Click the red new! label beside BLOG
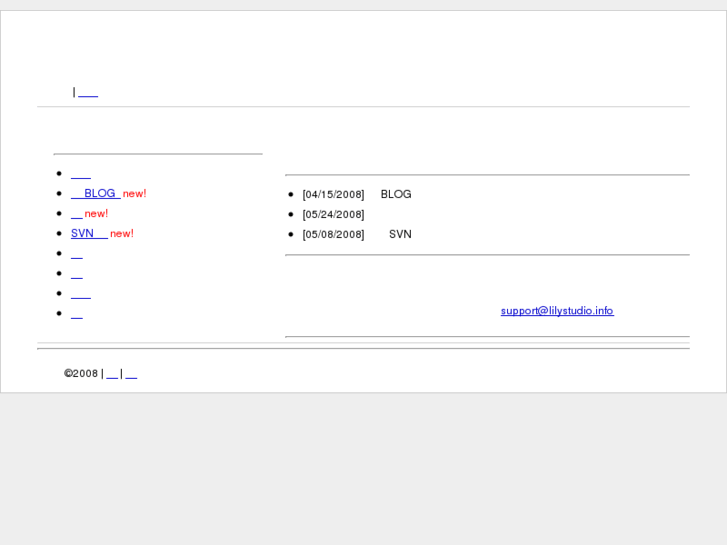 tap(135, 193)
